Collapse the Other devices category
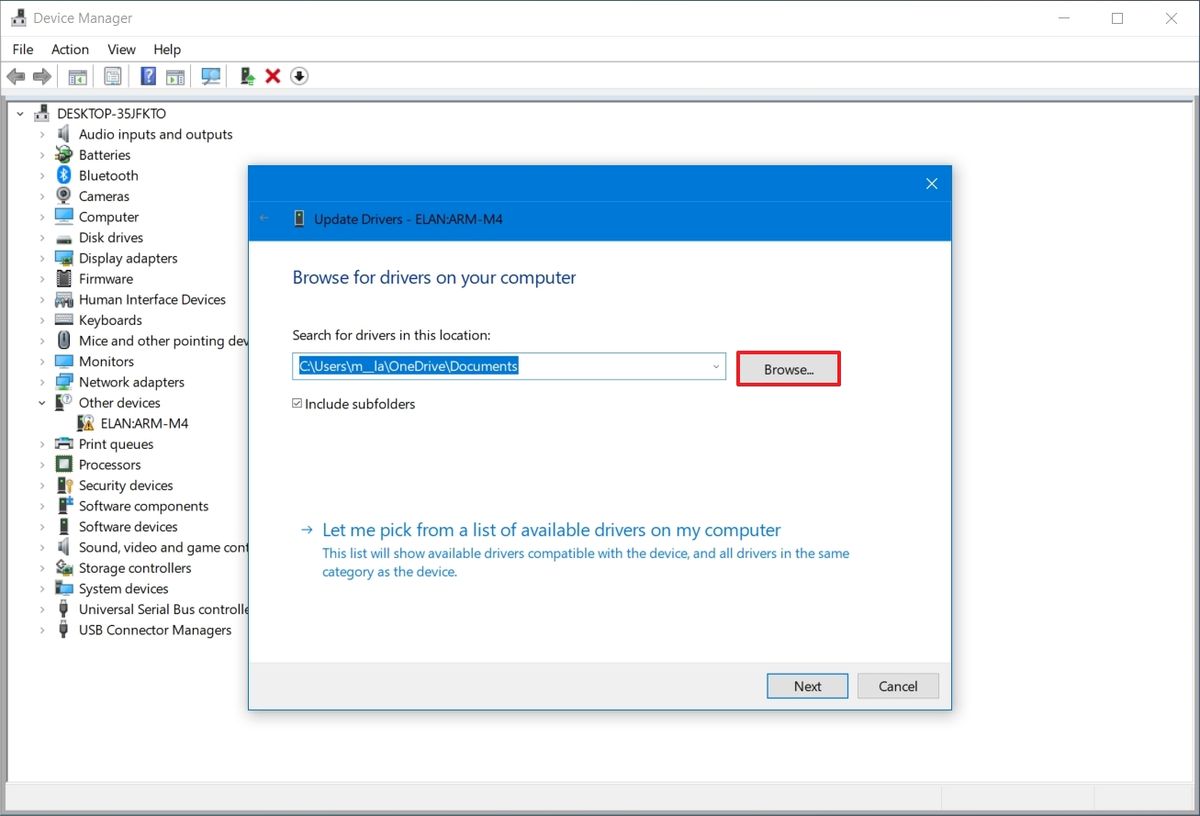This screenshot has height=816, width=1200. coord(42,402)
